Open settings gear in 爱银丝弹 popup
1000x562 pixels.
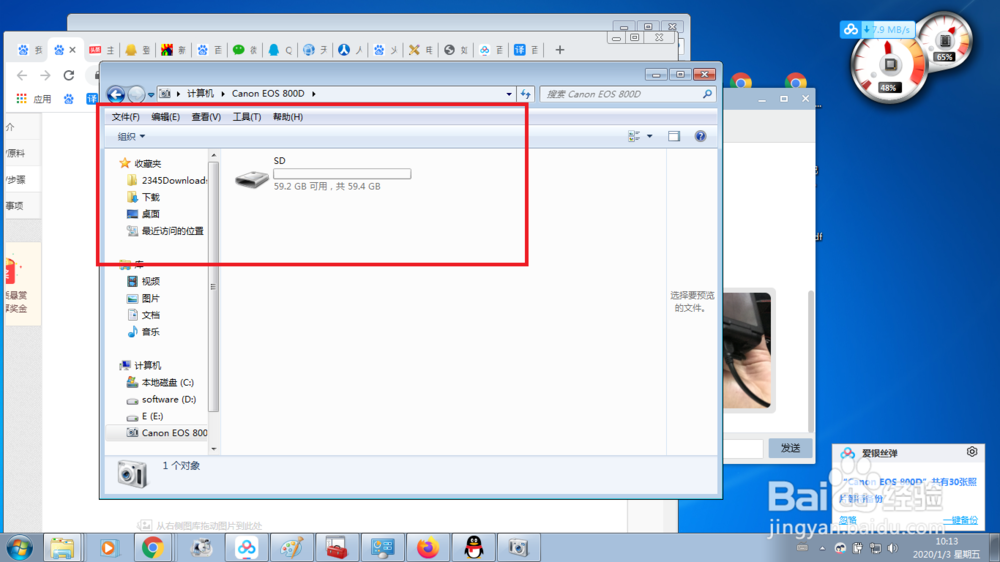(972, 452)
